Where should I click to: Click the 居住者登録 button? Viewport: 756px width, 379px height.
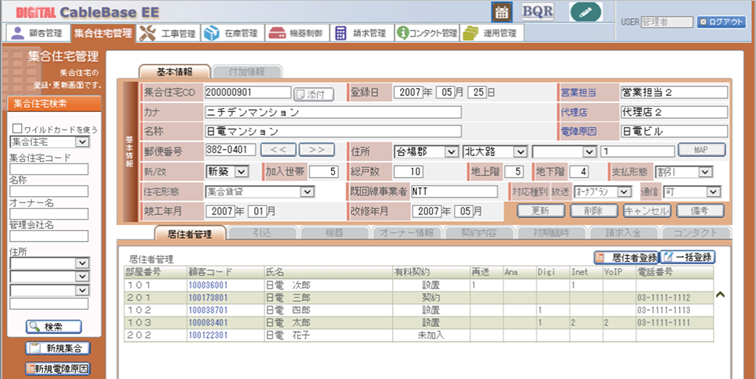625,257
